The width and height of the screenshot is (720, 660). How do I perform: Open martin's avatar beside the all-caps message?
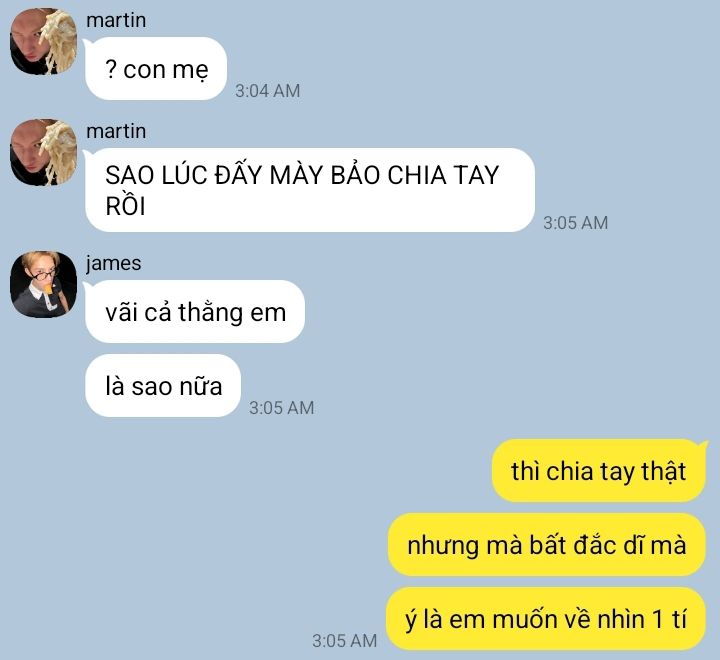pyautogui.click(x=44, y=152)
